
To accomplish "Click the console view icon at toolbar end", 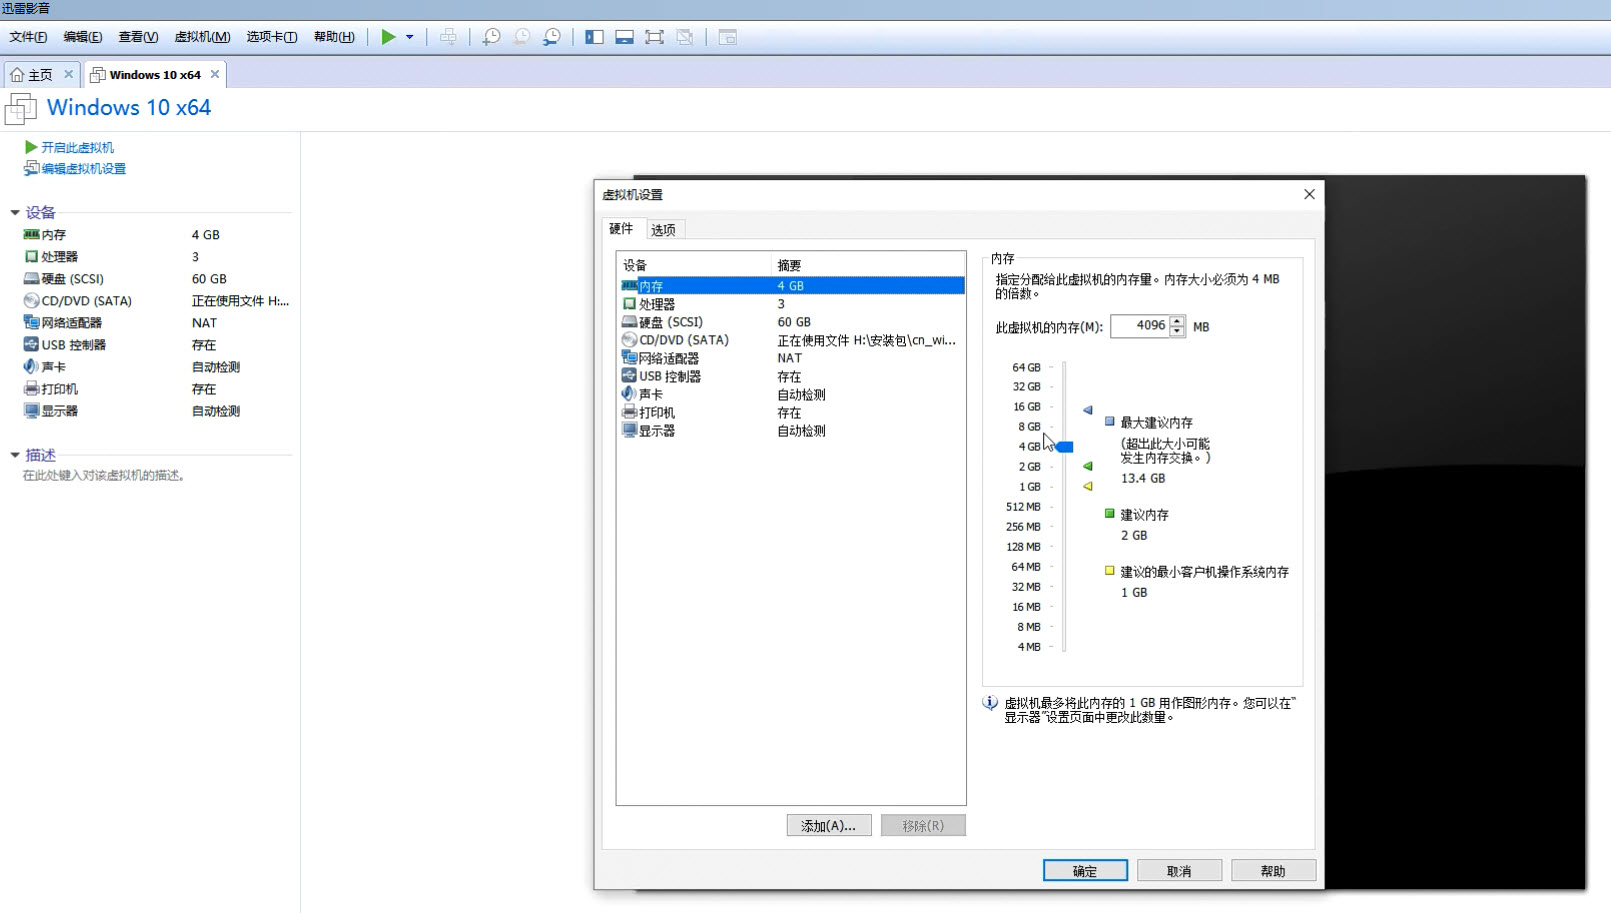I will click(x=728, y=37).
